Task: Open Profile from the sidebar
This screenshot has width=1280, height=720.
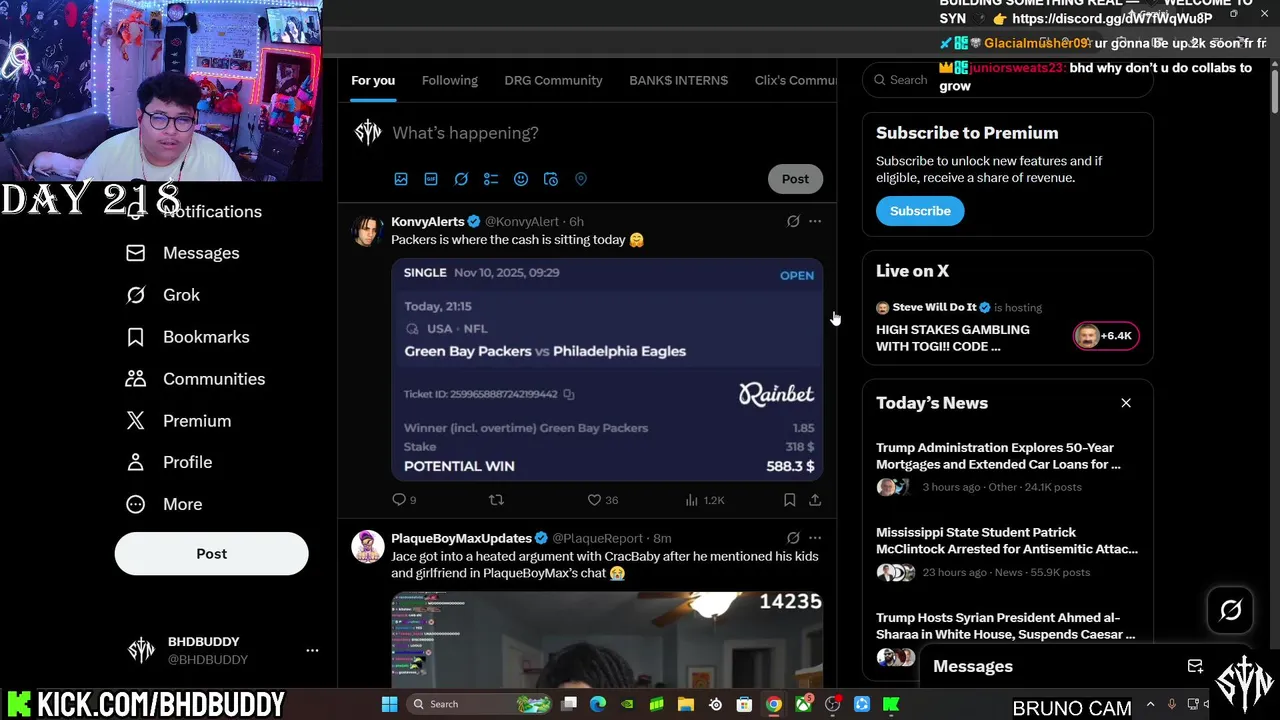Action: pyautogui.click(x=169, y=462)
